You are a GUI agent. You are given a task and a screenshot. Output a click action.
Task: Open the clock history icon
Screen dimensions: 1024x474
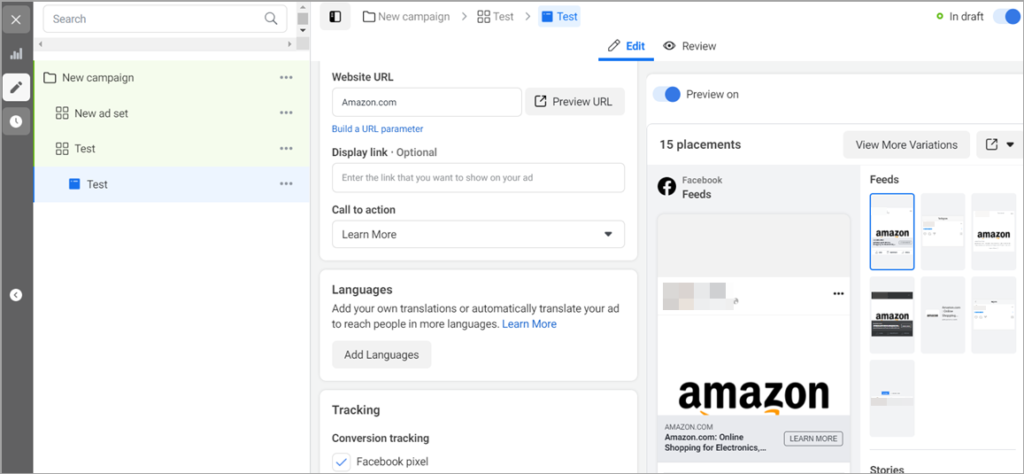coord(16,121)
